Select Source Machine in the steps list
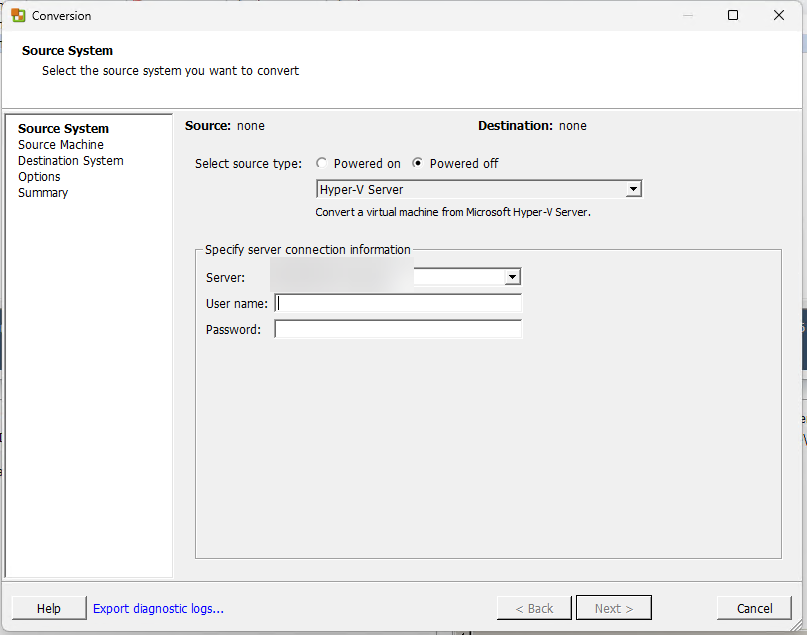Viewport: 807px width, 635px height. [x=60, y=145]
